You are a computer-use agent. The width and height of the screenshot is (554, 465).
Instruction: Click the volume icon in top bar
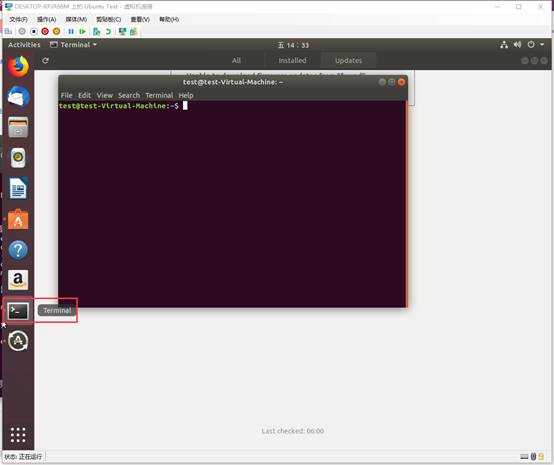[517, 45]
